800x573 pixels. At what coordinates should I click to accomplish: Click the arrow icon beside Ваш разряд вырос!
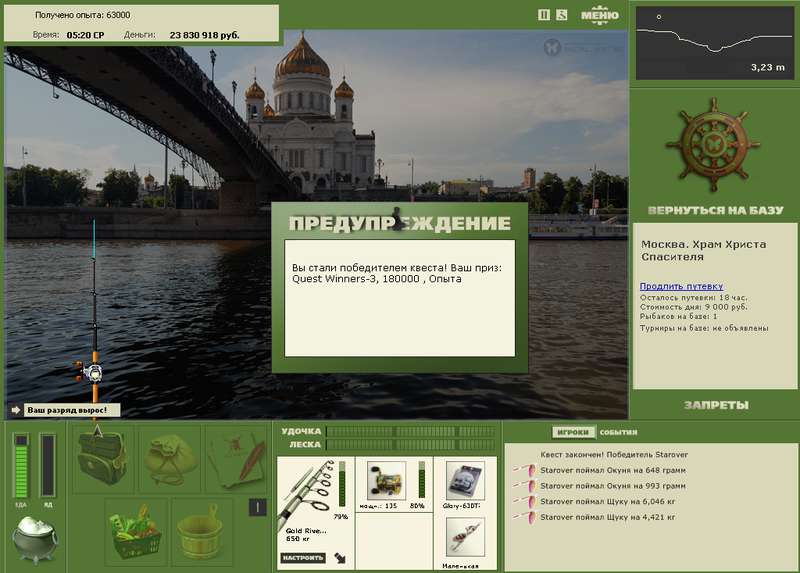pos(16,410)
